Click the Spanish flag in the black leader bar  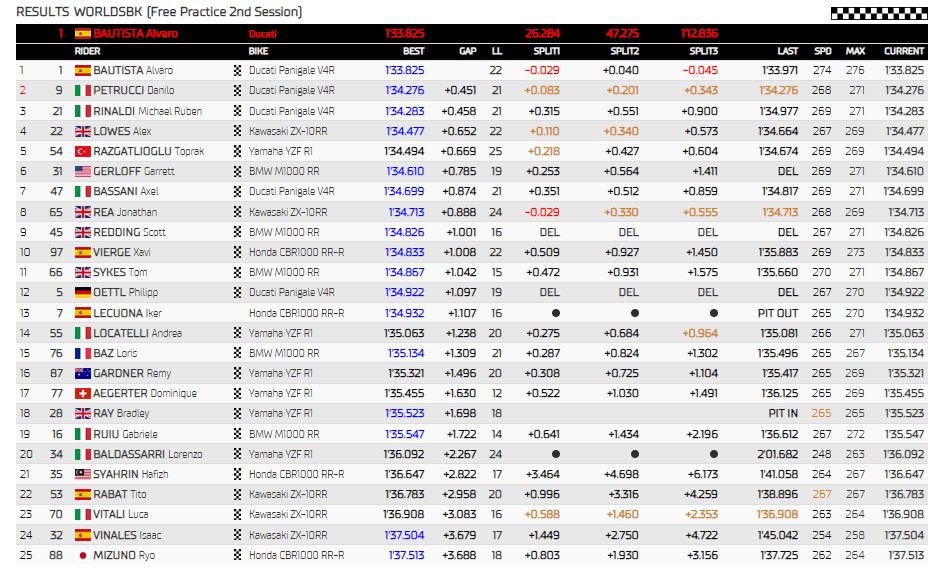[x=83, y=34]
